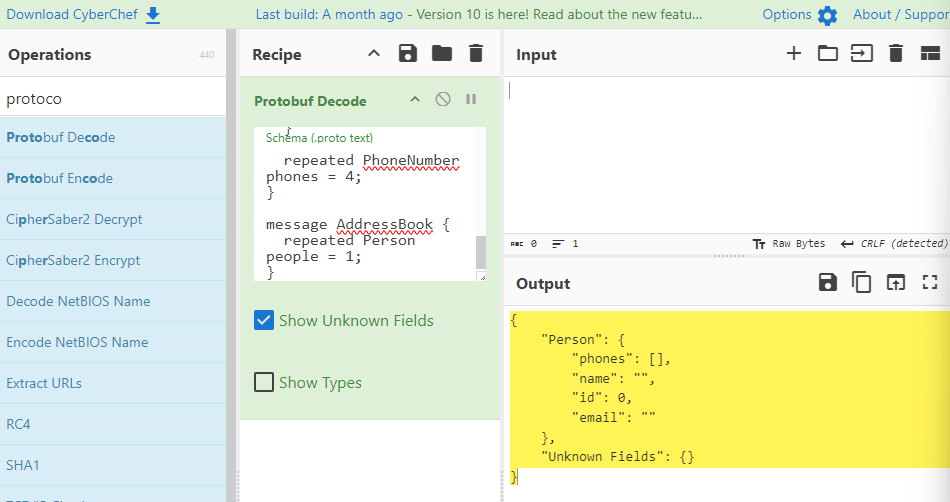Clear the recipe with the trash icon
The width and height of the screenshot is (950, 502).
[x=476, y=54]
